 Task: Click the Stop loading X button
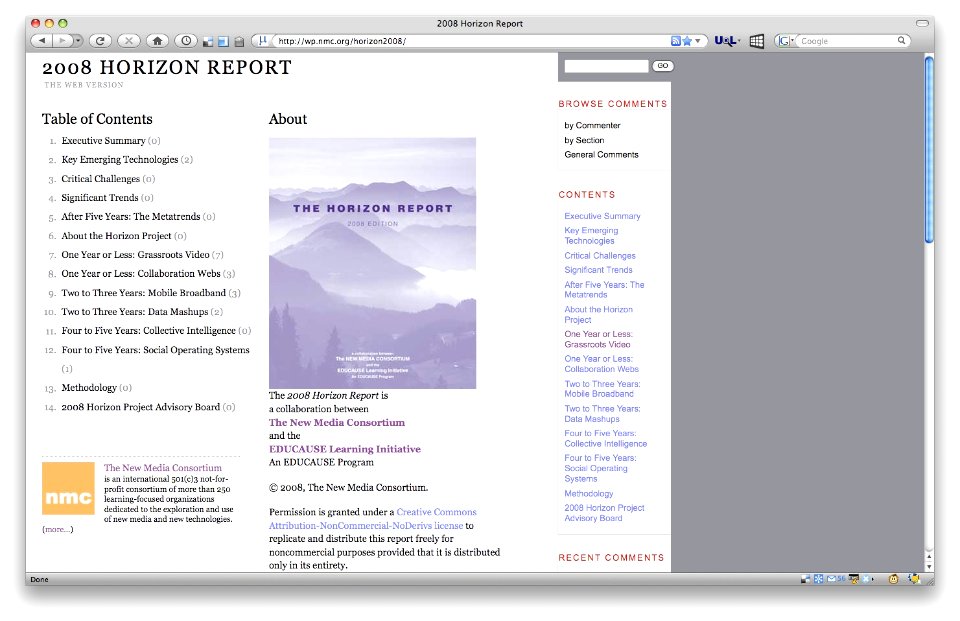click(129, 41)
